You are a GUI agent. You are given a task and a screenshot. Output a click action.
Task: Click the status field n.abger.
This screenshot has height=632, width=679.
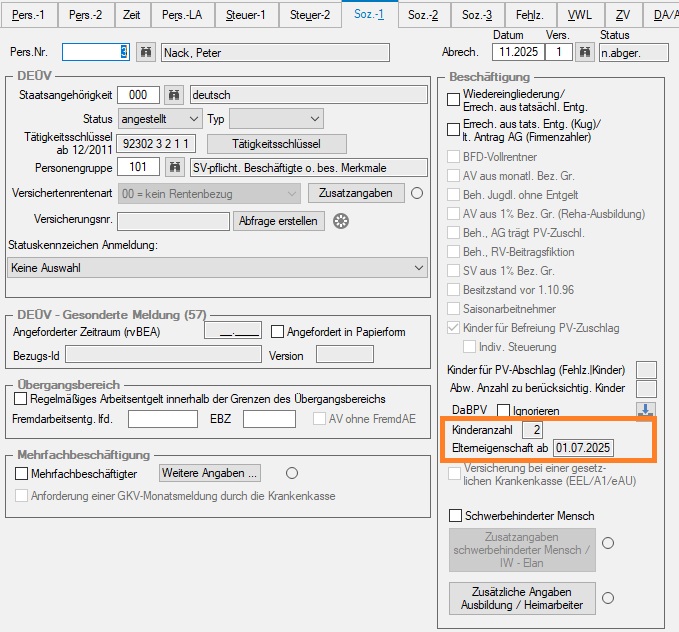coord(634,53)
